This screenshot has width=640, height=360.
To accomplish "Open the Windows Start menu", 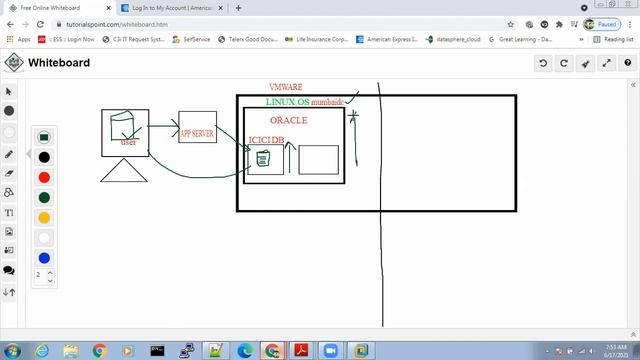I will tap(11, 351).
